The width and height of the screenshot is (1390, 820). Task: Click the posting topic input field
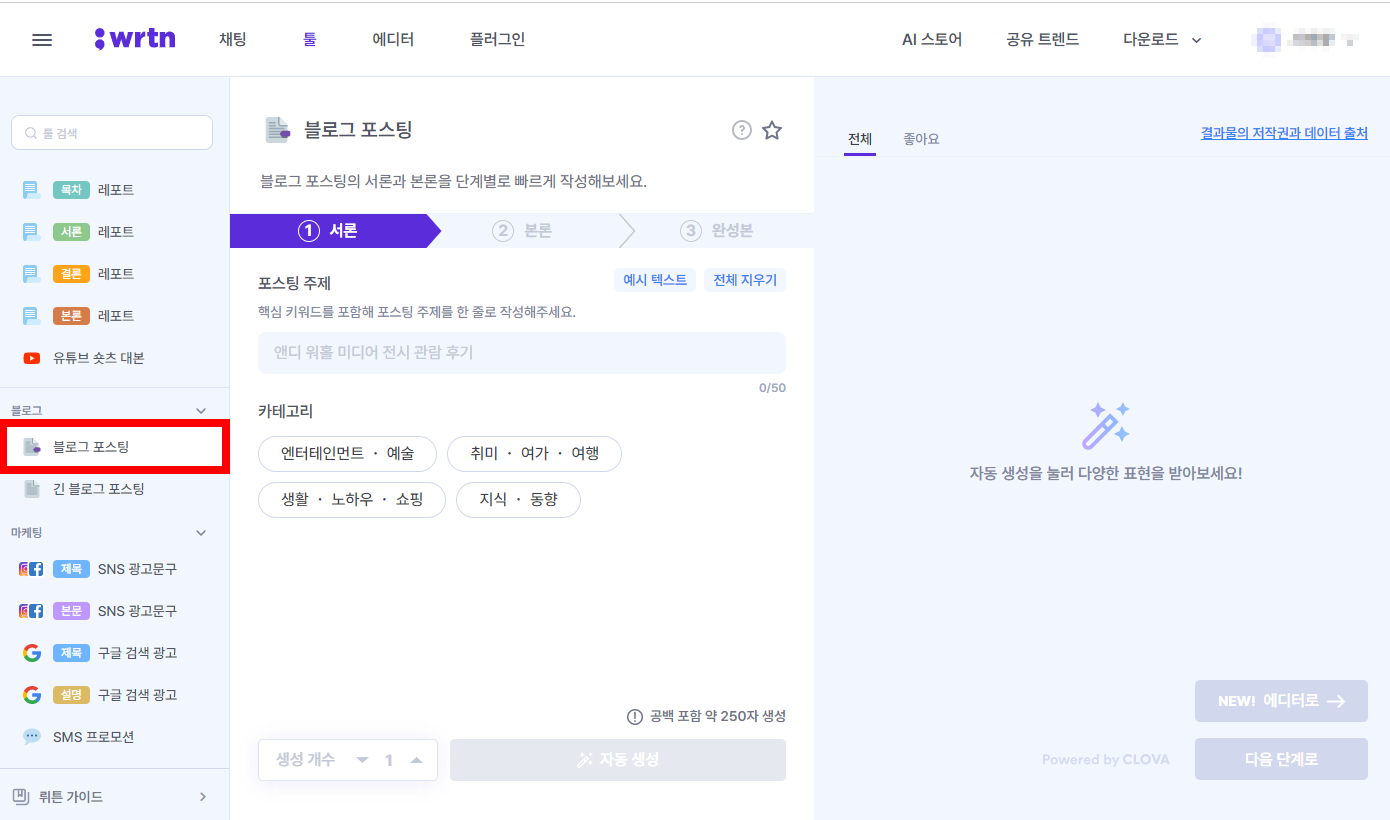[x=521, y=352]
